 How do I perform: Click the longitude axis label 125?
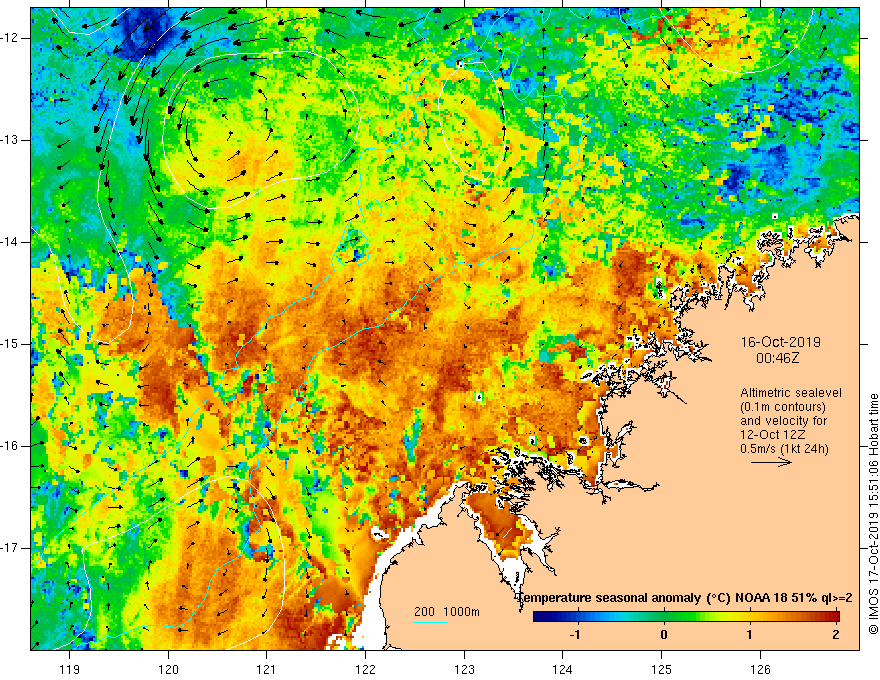click(662, 670)
